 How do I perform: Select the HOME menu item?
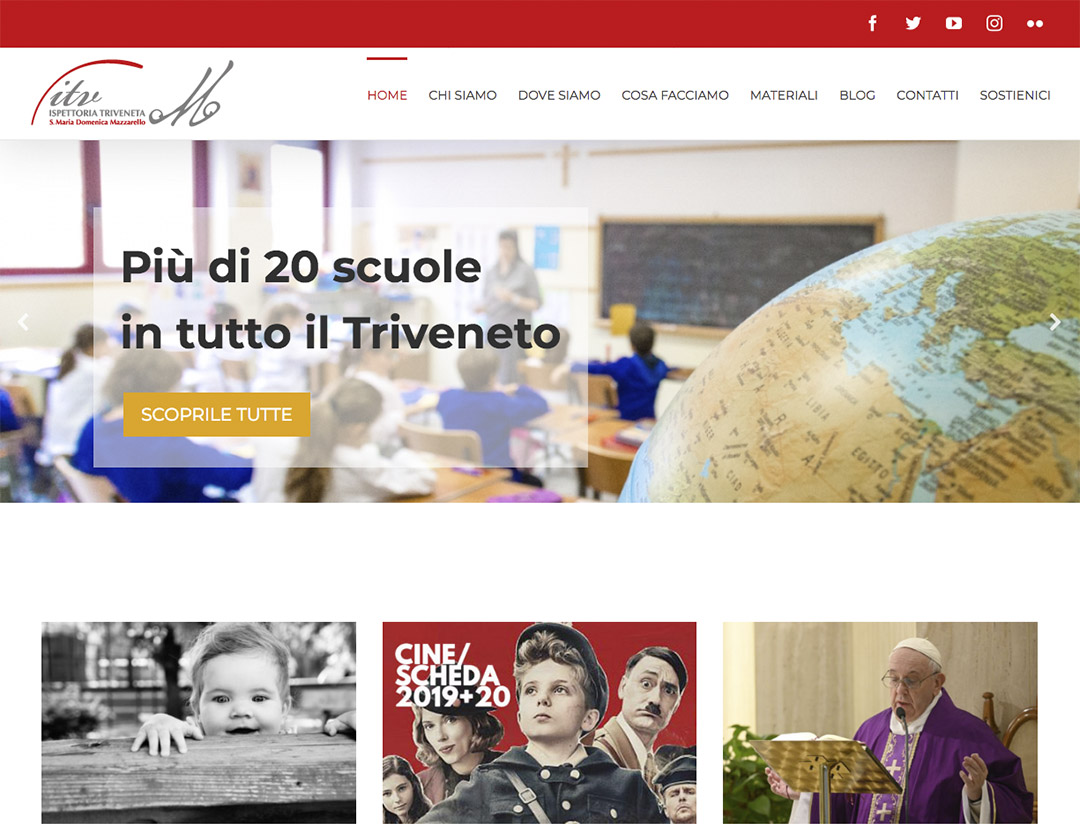(387, 95)
